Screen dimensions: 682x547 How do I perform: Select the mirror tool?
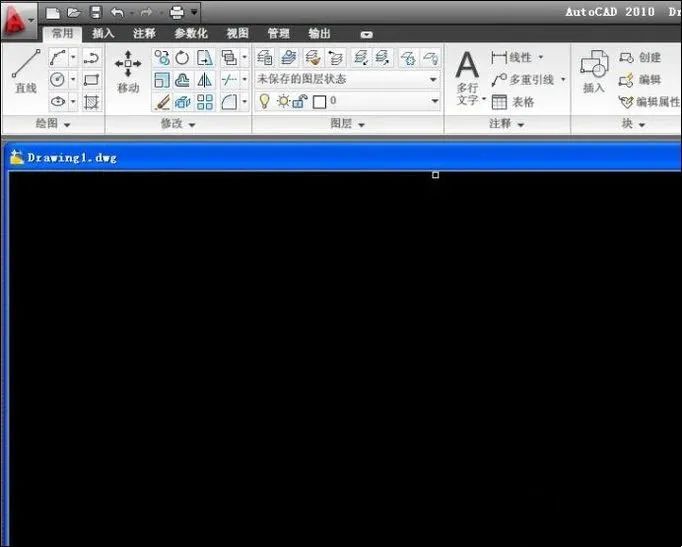204,80
